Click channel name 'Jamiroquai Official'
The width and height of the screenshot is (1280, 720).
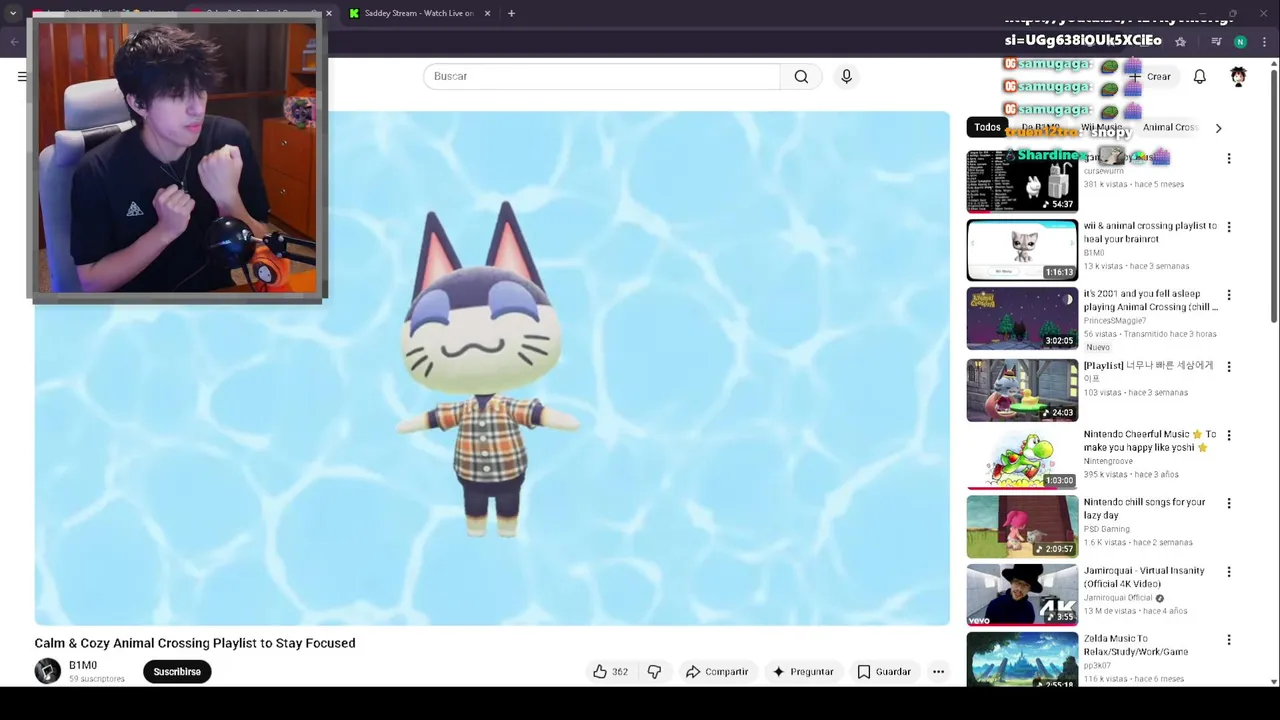(x=1118, y=598)
